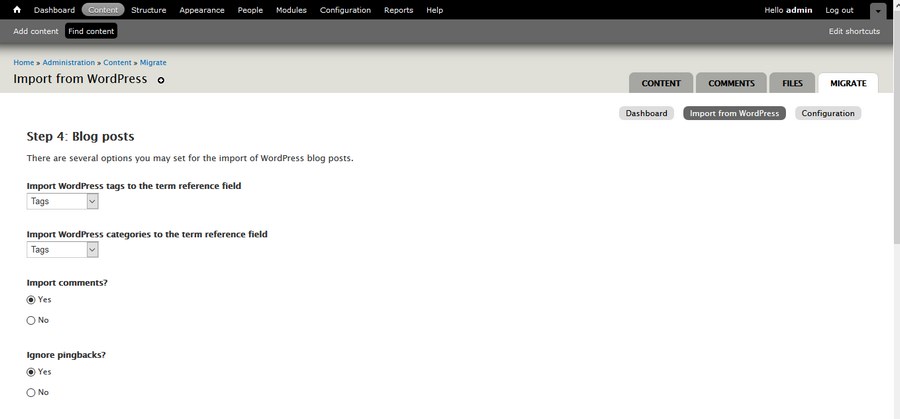Select the Import from WordPress secondary tab
The width and height of the screenshot is (900, 419).
tap(734, 113)
